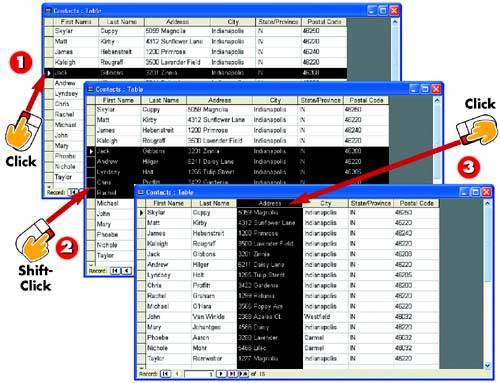Click scroll up arrow in front window
The image size is (500, 383).
click(x=488, y=203)
